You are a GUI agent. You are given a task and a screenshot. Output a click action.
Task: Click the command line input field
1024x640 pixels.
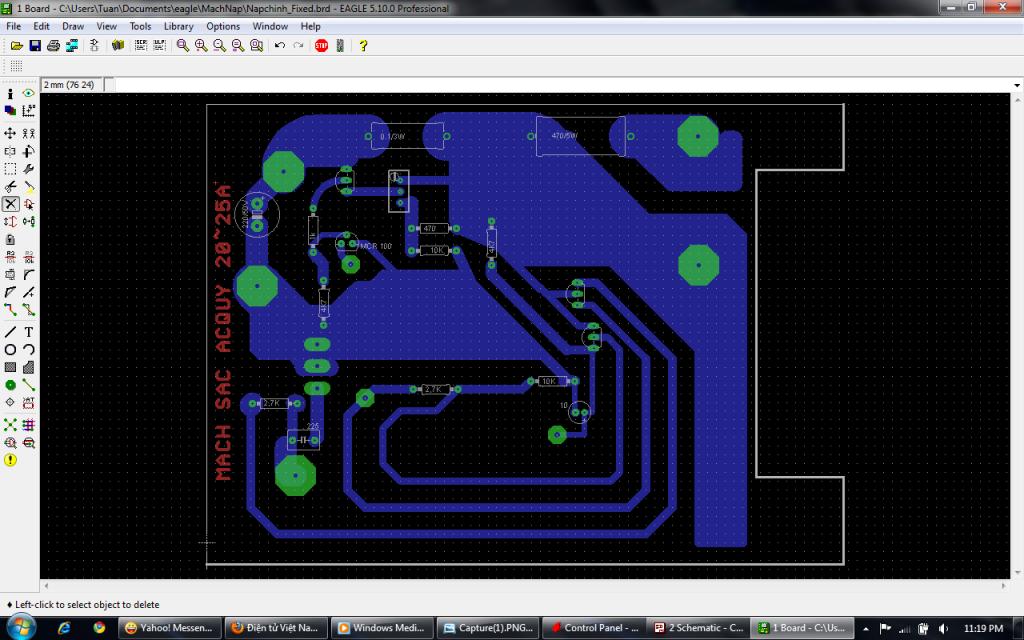click(x=560, y=85)
